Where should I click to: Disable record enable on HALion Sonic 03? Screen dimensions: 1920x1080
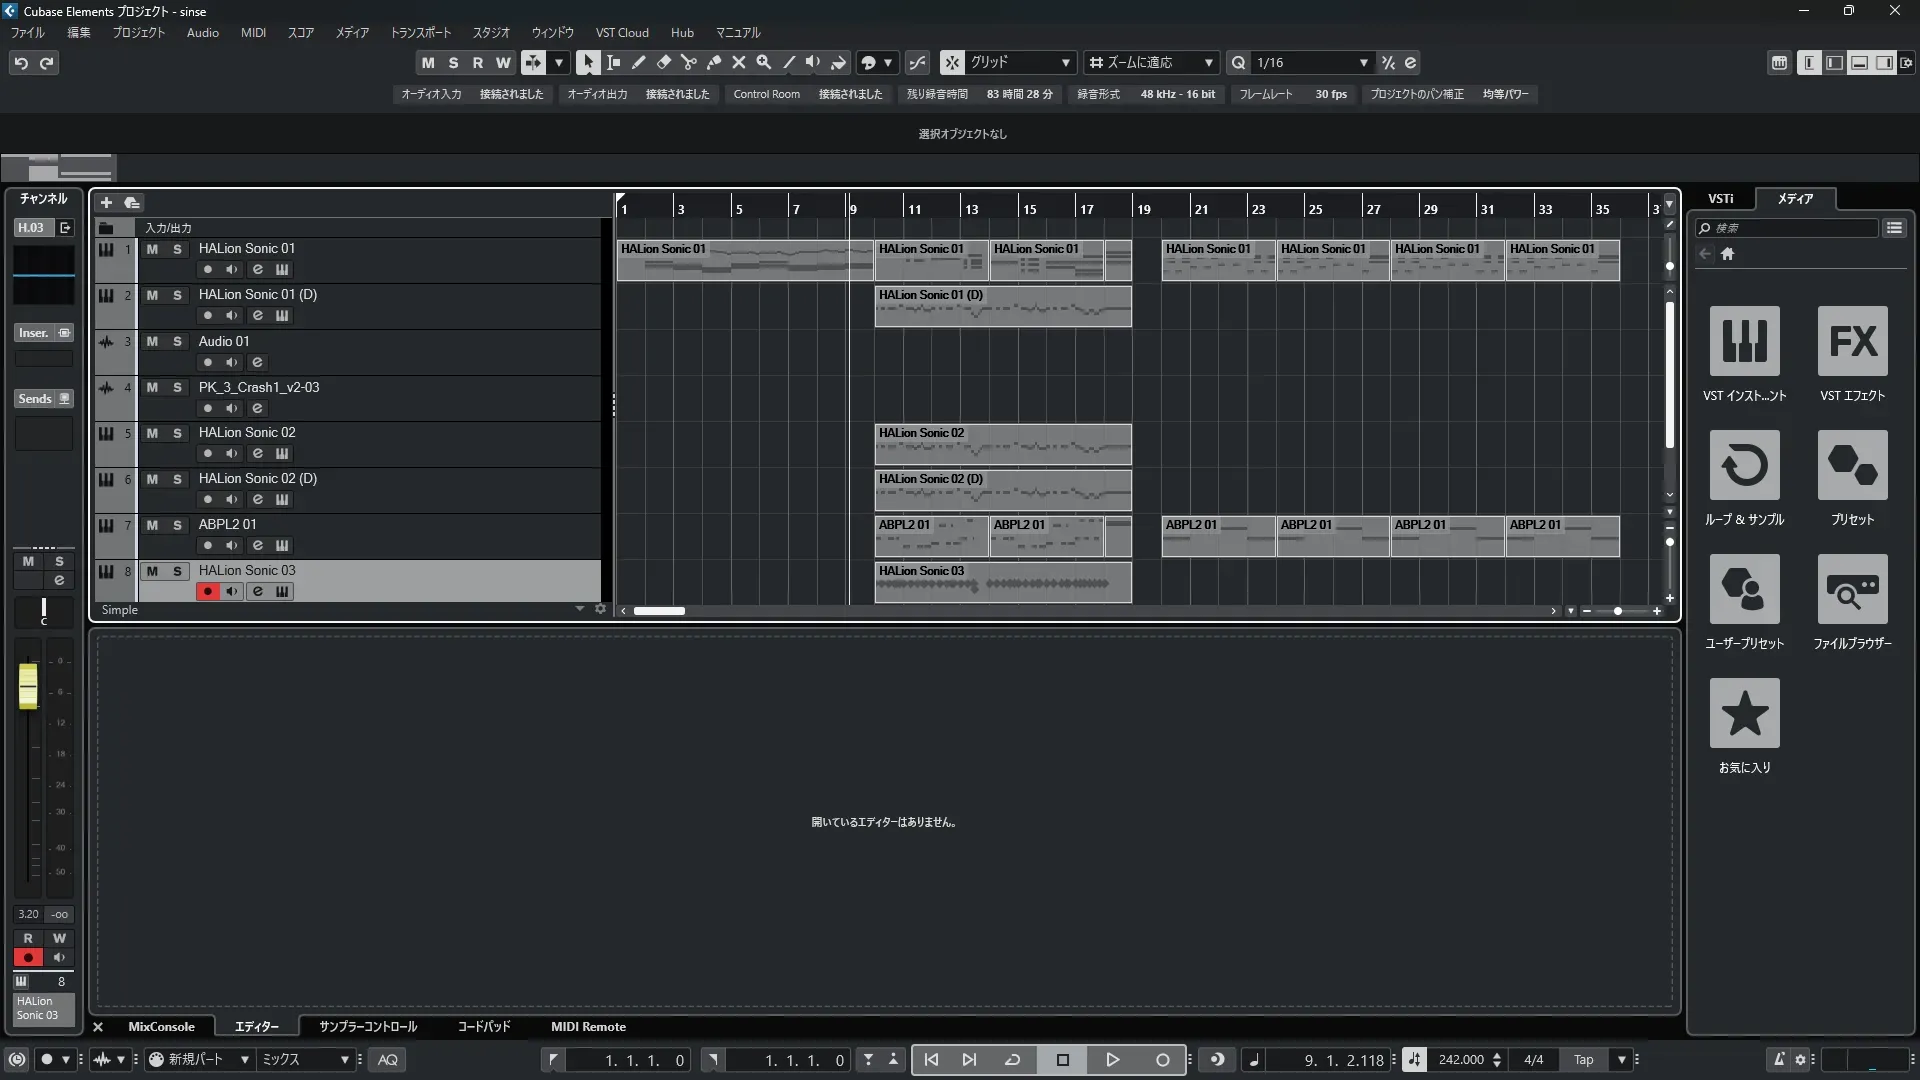[x=207, y=591]
